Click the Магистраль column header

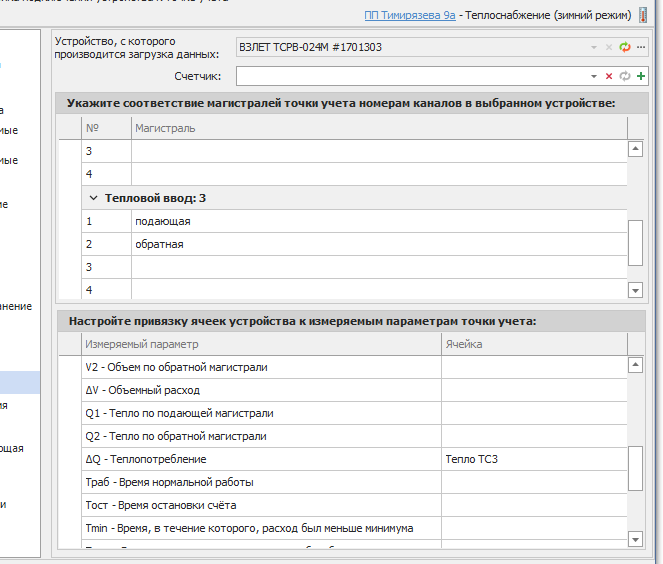coord(165,128)
